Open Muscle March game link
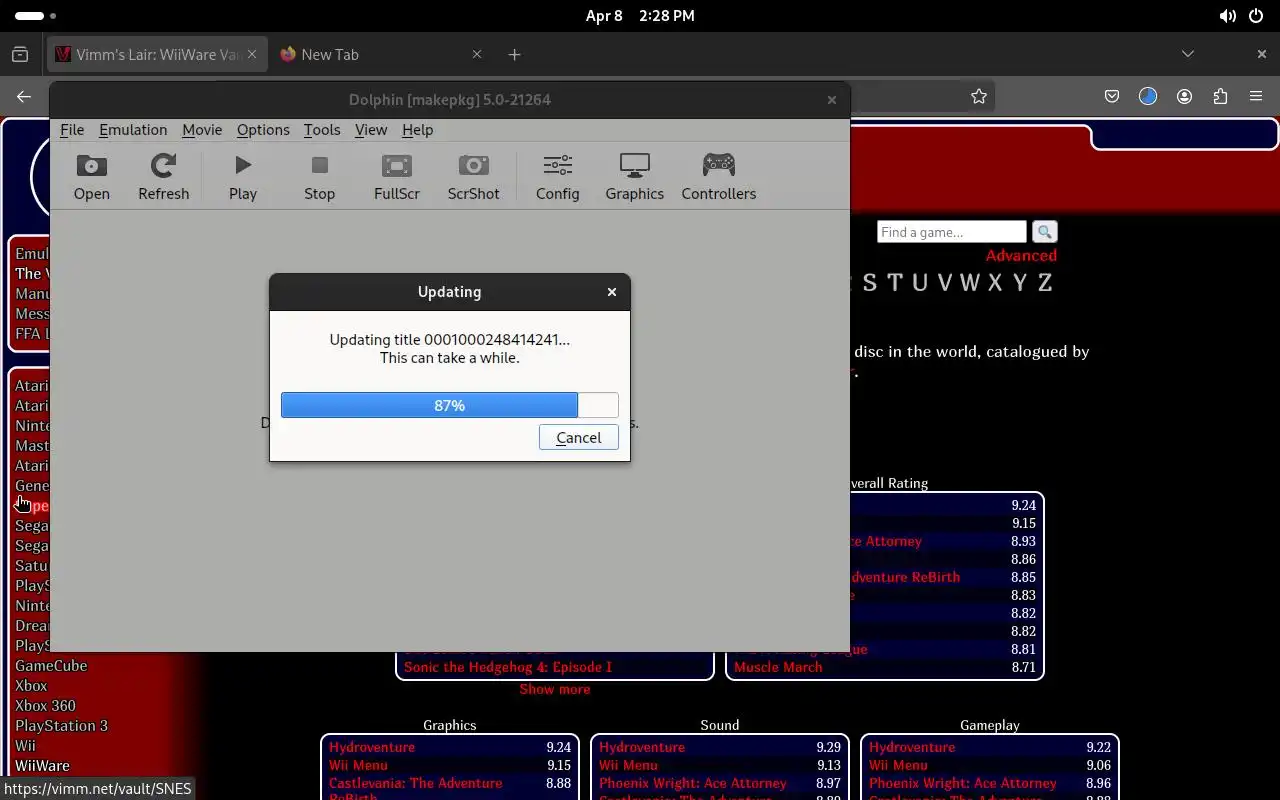 [778, 667]
